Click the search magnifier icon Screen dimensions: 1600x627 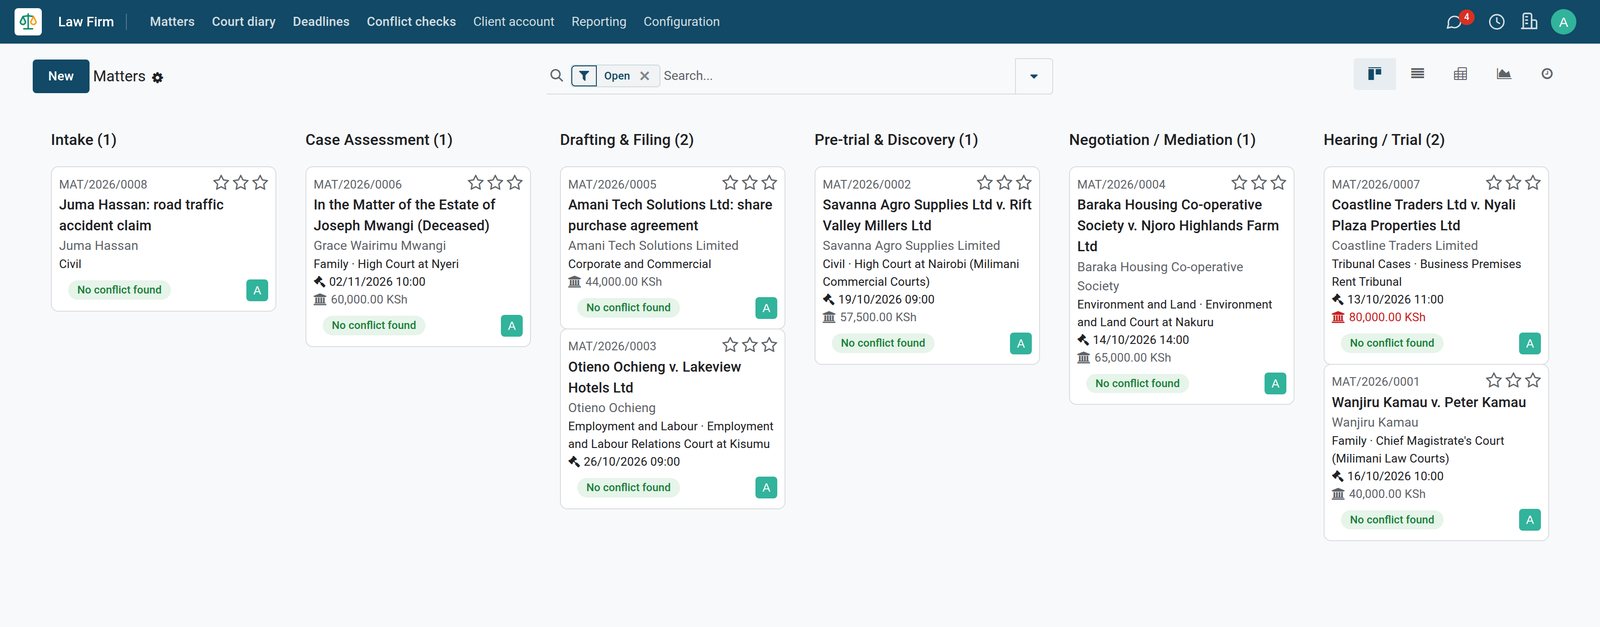(557, 75)
